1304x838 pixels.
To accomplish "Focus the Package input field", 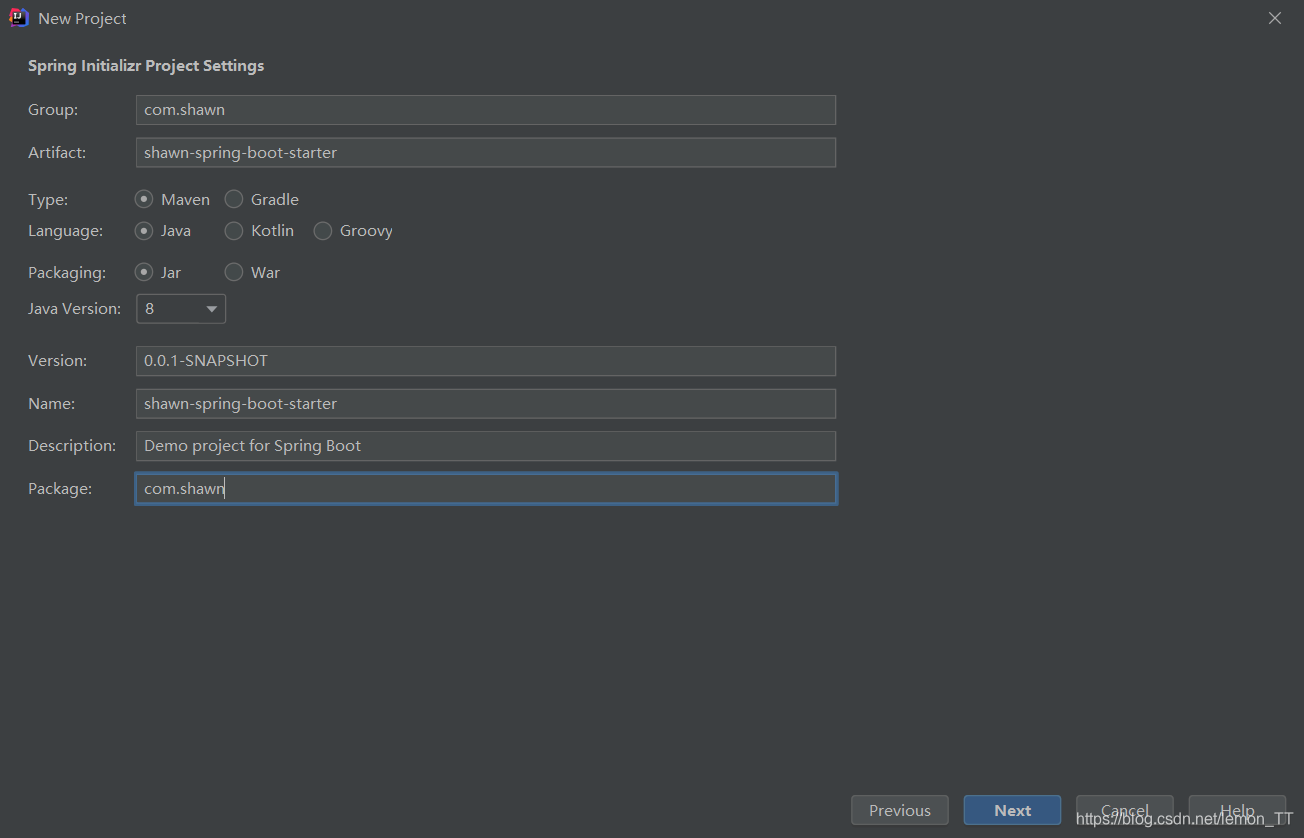I will (486, 489).
